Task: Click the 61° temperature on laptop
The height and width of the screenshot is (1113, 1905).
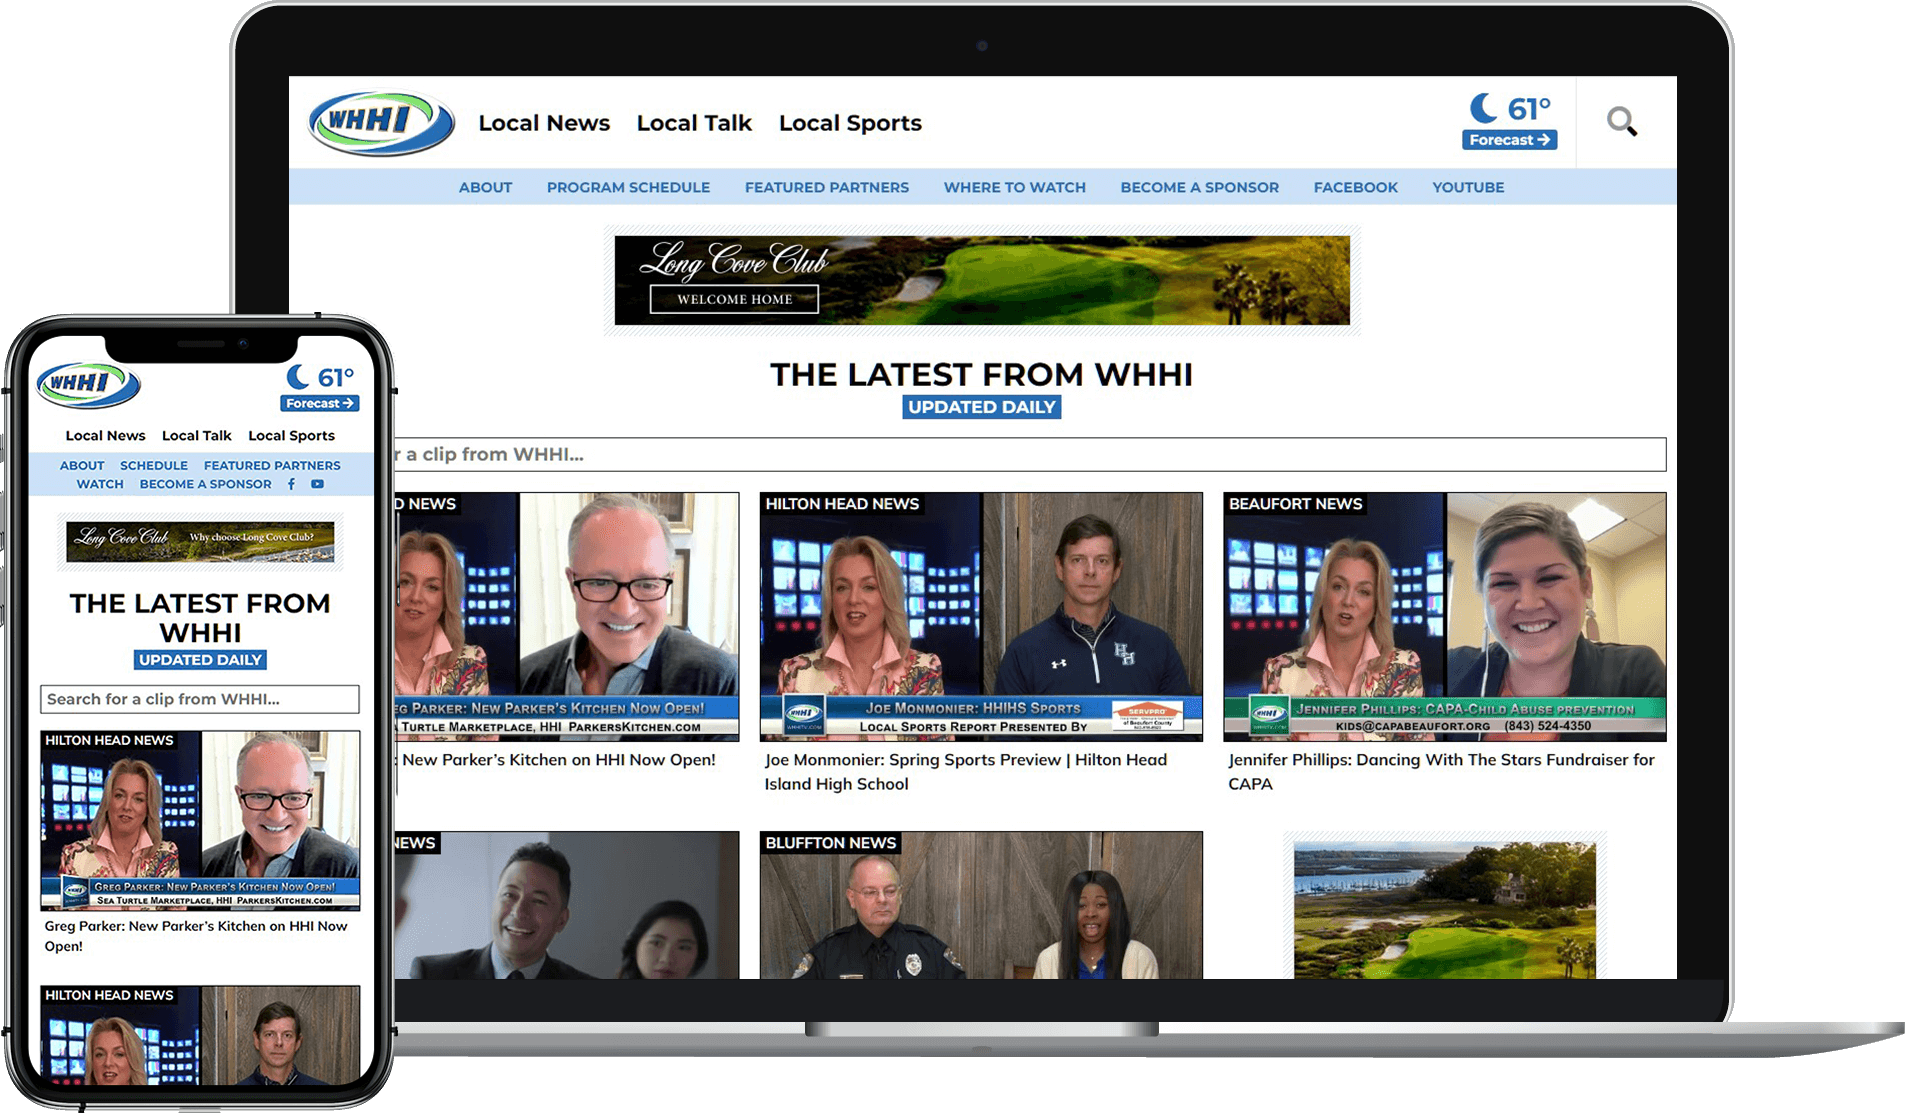Action: (x=1529, y=108)
